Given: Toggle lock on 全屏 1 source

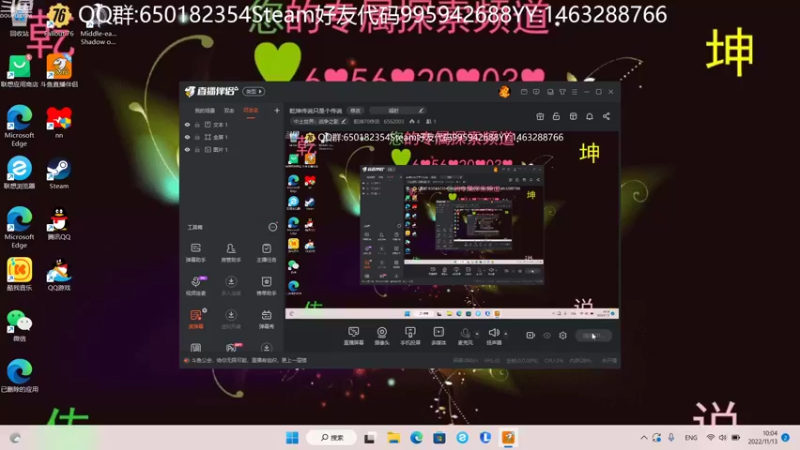Looking at the screenshot, I should 197,137.
